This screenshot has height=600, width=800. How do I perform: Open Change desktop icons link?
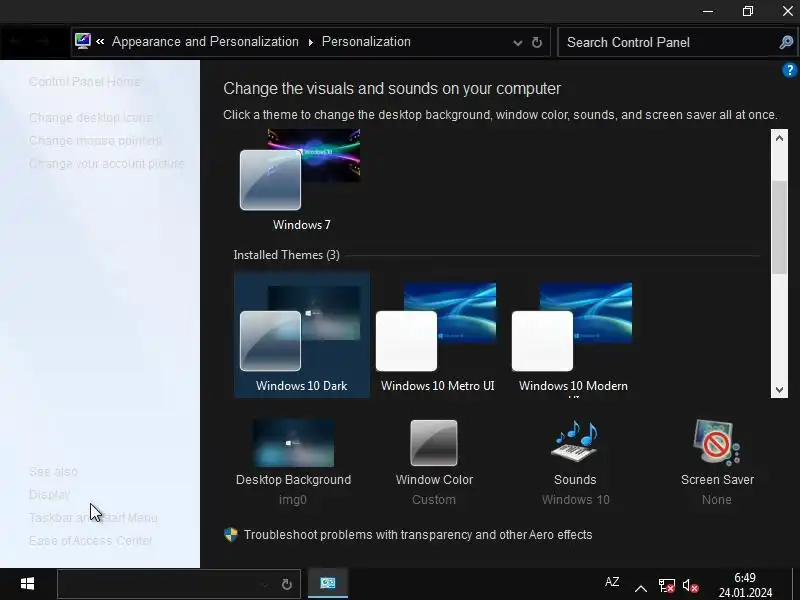(91, 118)
